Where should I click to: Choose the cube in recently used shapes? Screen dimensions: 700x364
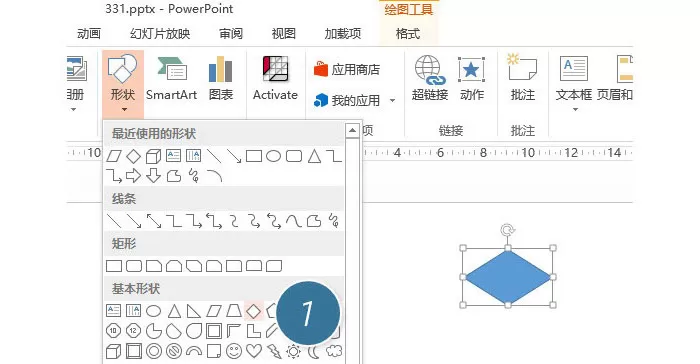coord(154,156)
